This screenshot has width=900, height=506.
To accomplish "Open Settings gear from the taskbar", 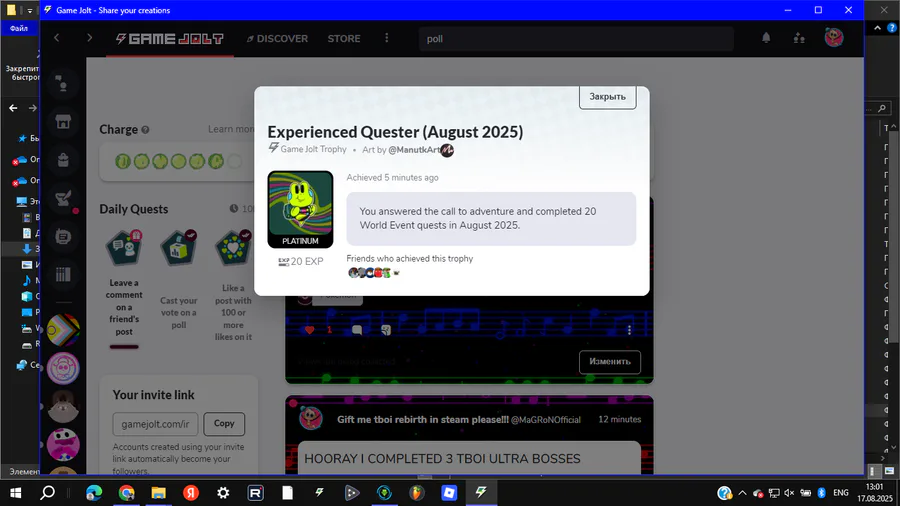I will pos(223,492).
